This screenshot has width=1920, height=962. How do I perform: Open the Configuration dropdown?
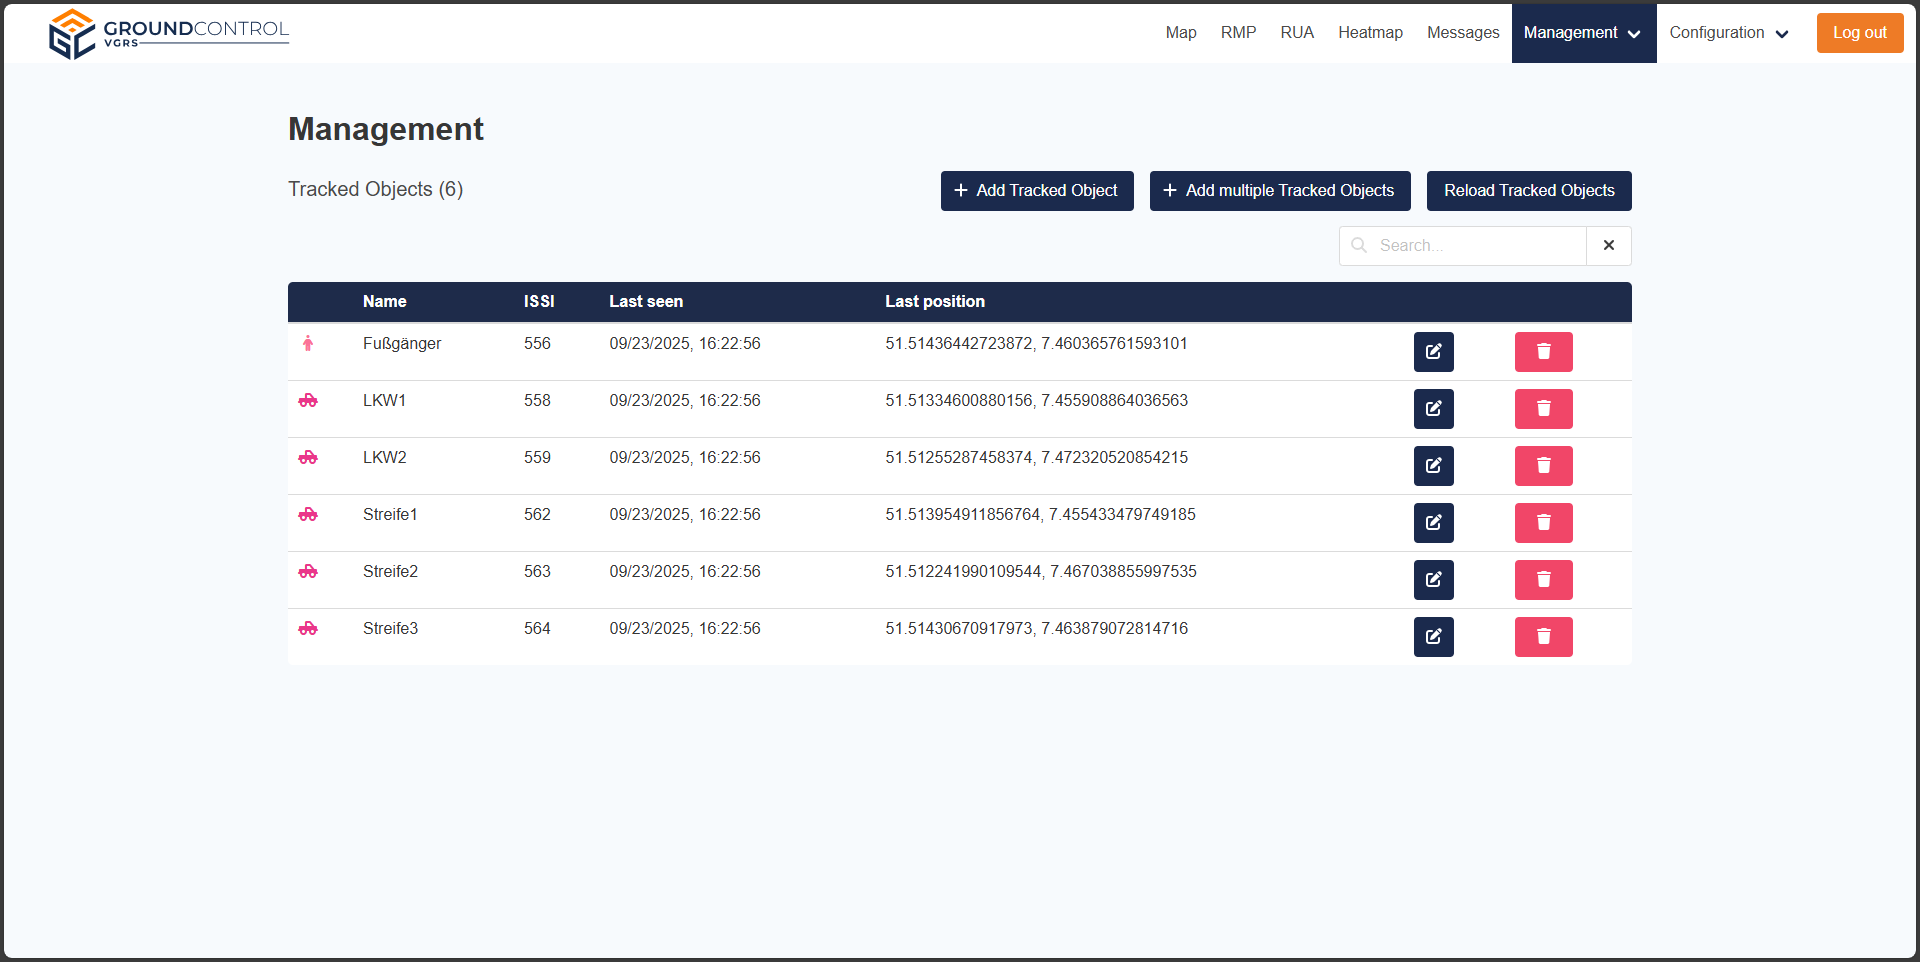coord(1728,33)
